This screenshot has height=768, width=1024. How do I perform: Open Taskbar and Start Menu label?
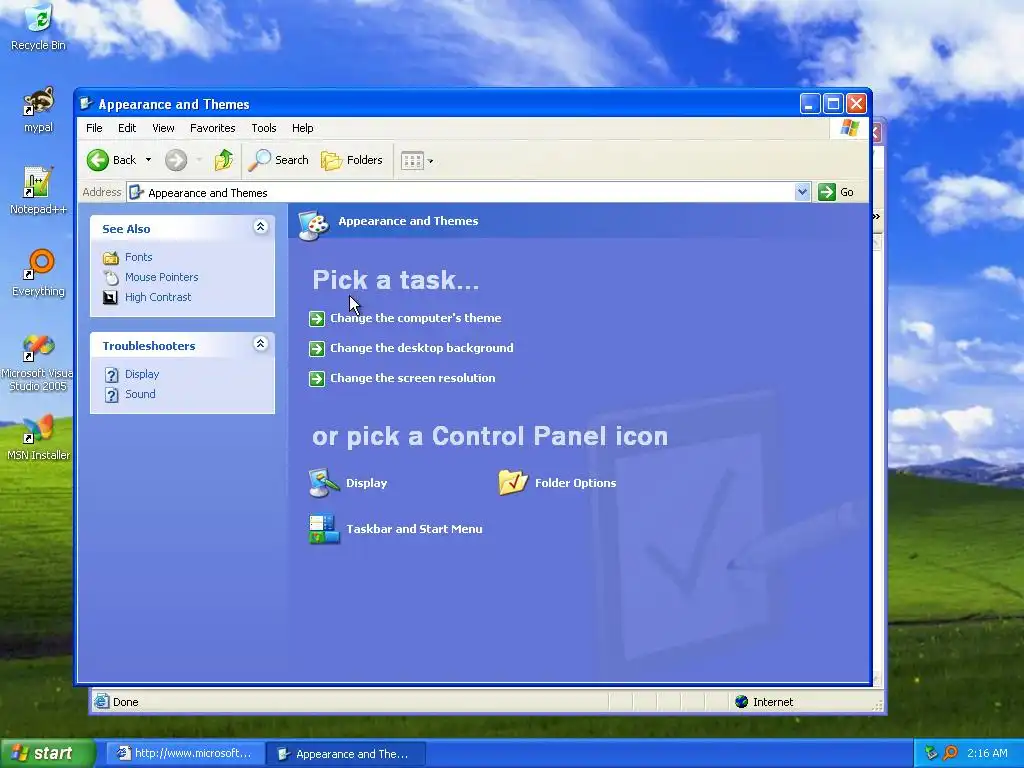[414, 529]
